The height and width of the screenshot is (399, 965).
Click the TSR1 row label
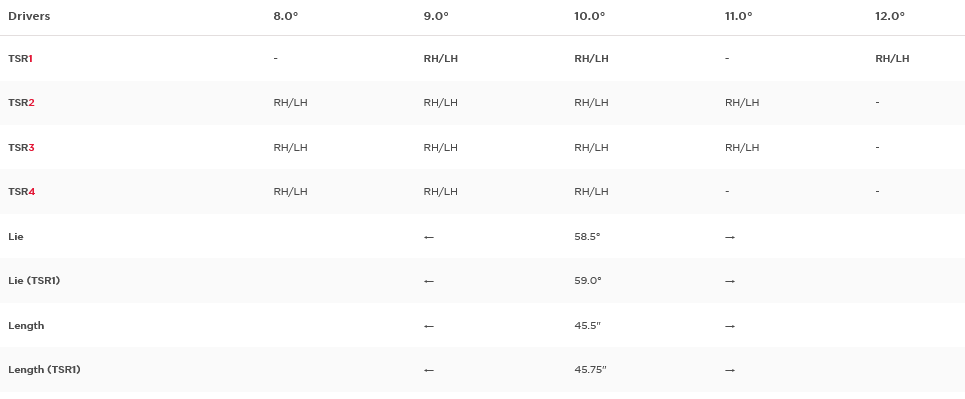click(x=20, y=58)
